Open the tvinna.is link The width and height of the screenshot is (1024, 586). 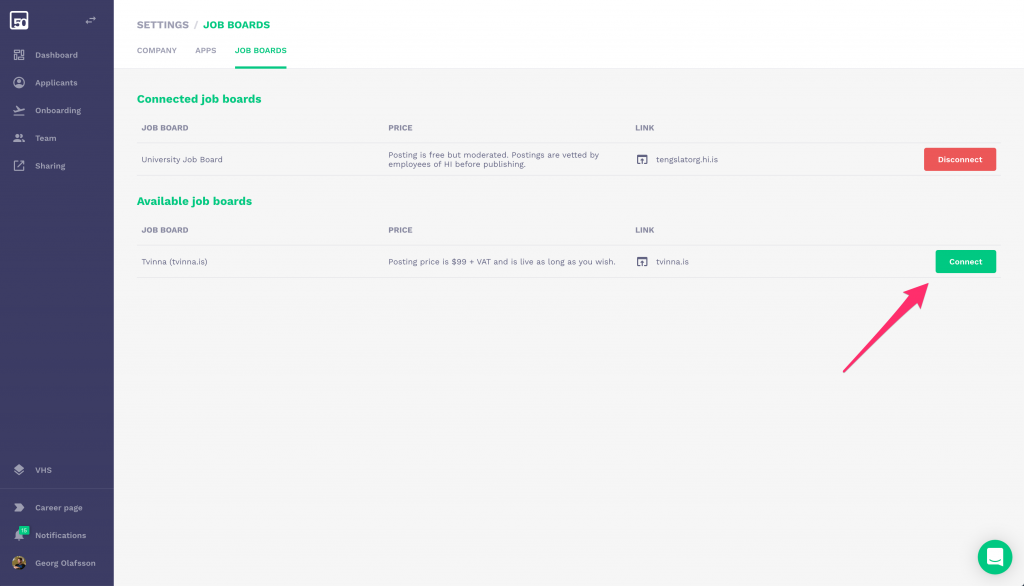pyautogui.click(x=672, y=261)
